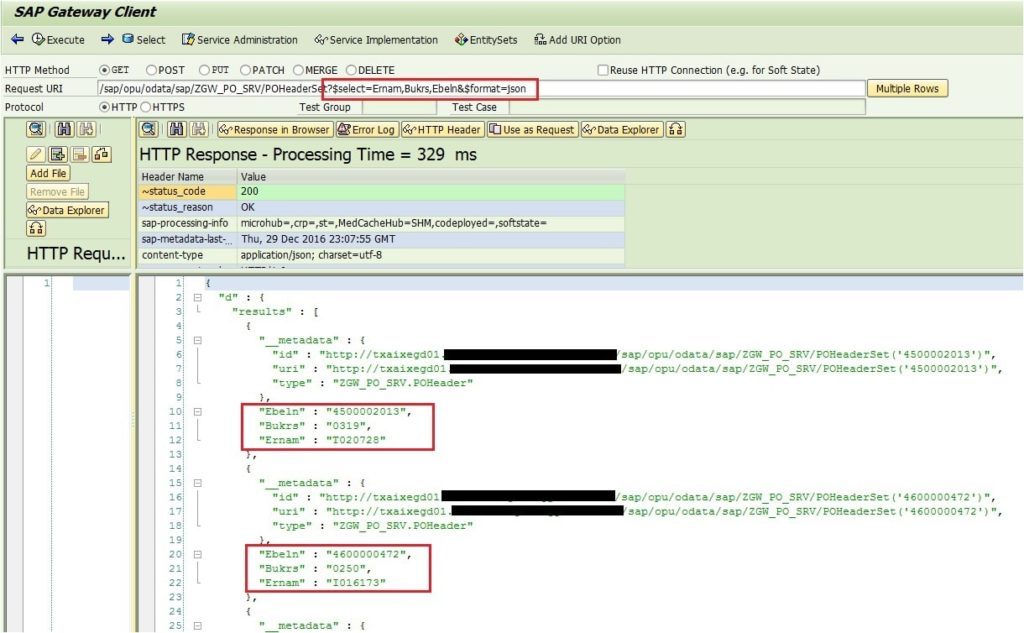
Task: Collapse the __metadata node on line 15
Action: tap(197, 483)
